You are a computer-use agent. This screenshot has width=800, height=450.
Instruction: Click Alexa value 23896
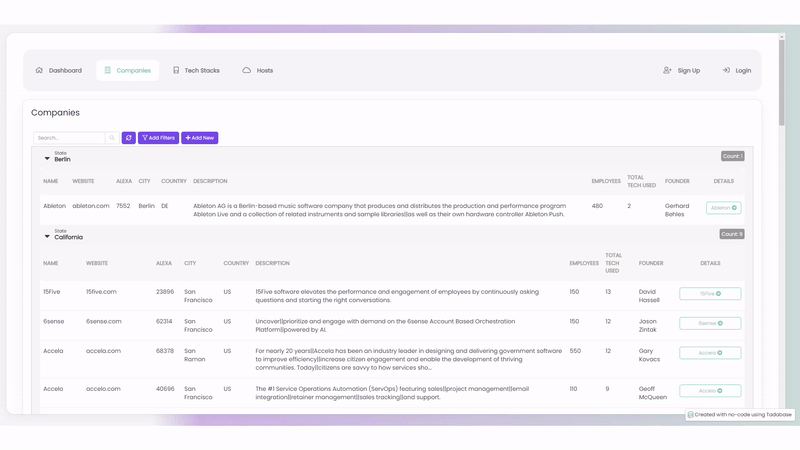point(165,292)
